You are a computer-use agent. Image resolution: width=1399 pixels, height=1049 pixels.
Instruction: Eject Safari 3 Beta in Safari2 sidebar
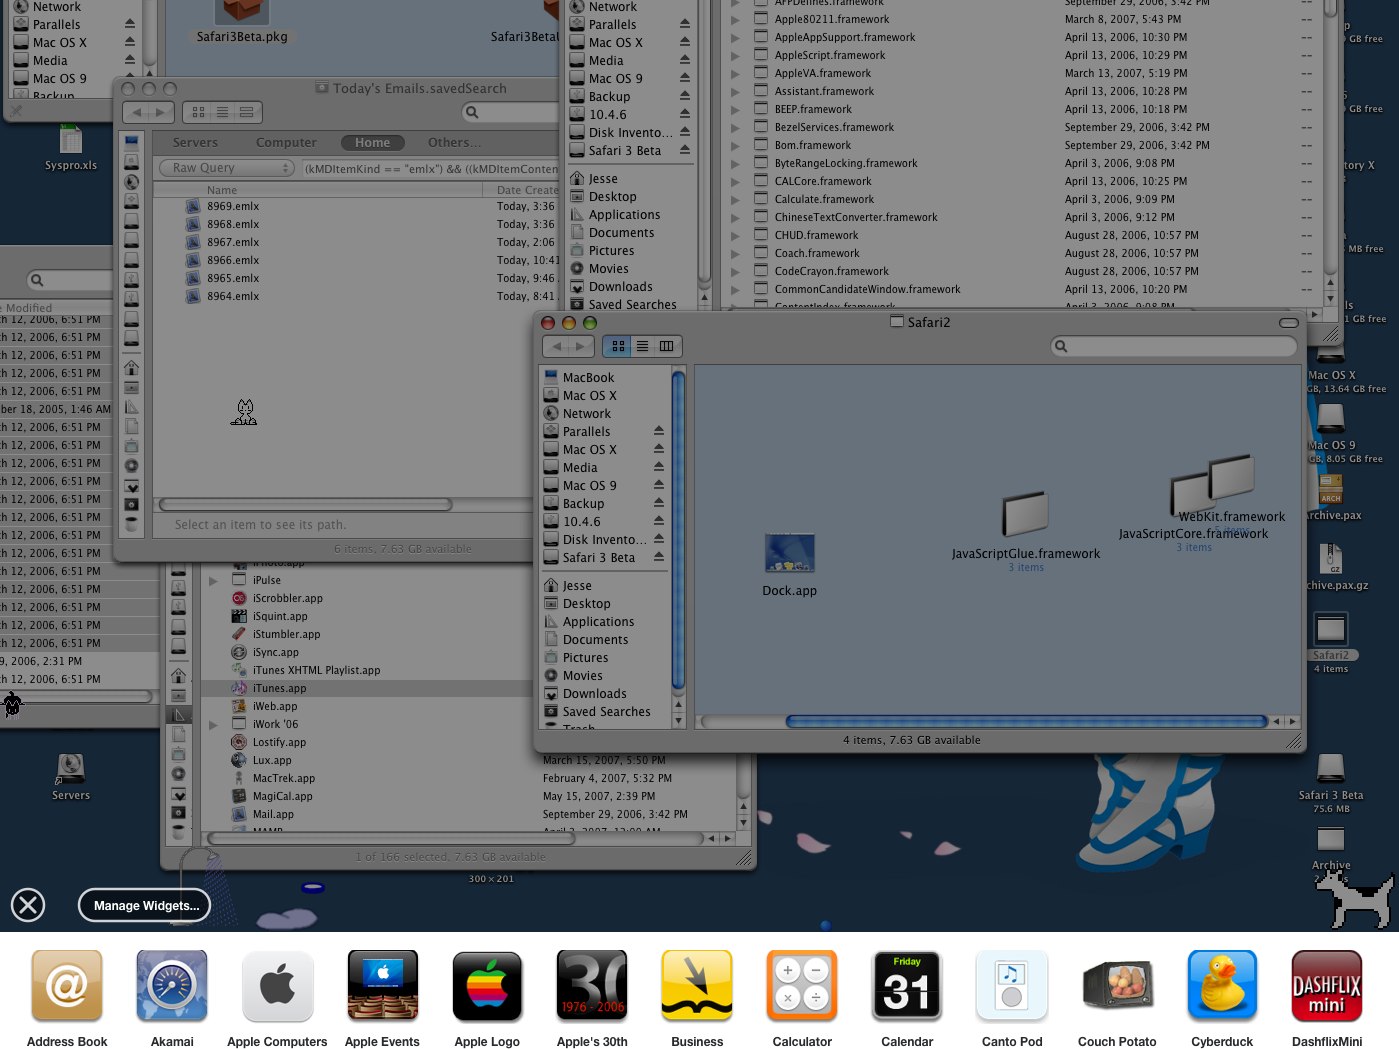(x=659, y=557)
